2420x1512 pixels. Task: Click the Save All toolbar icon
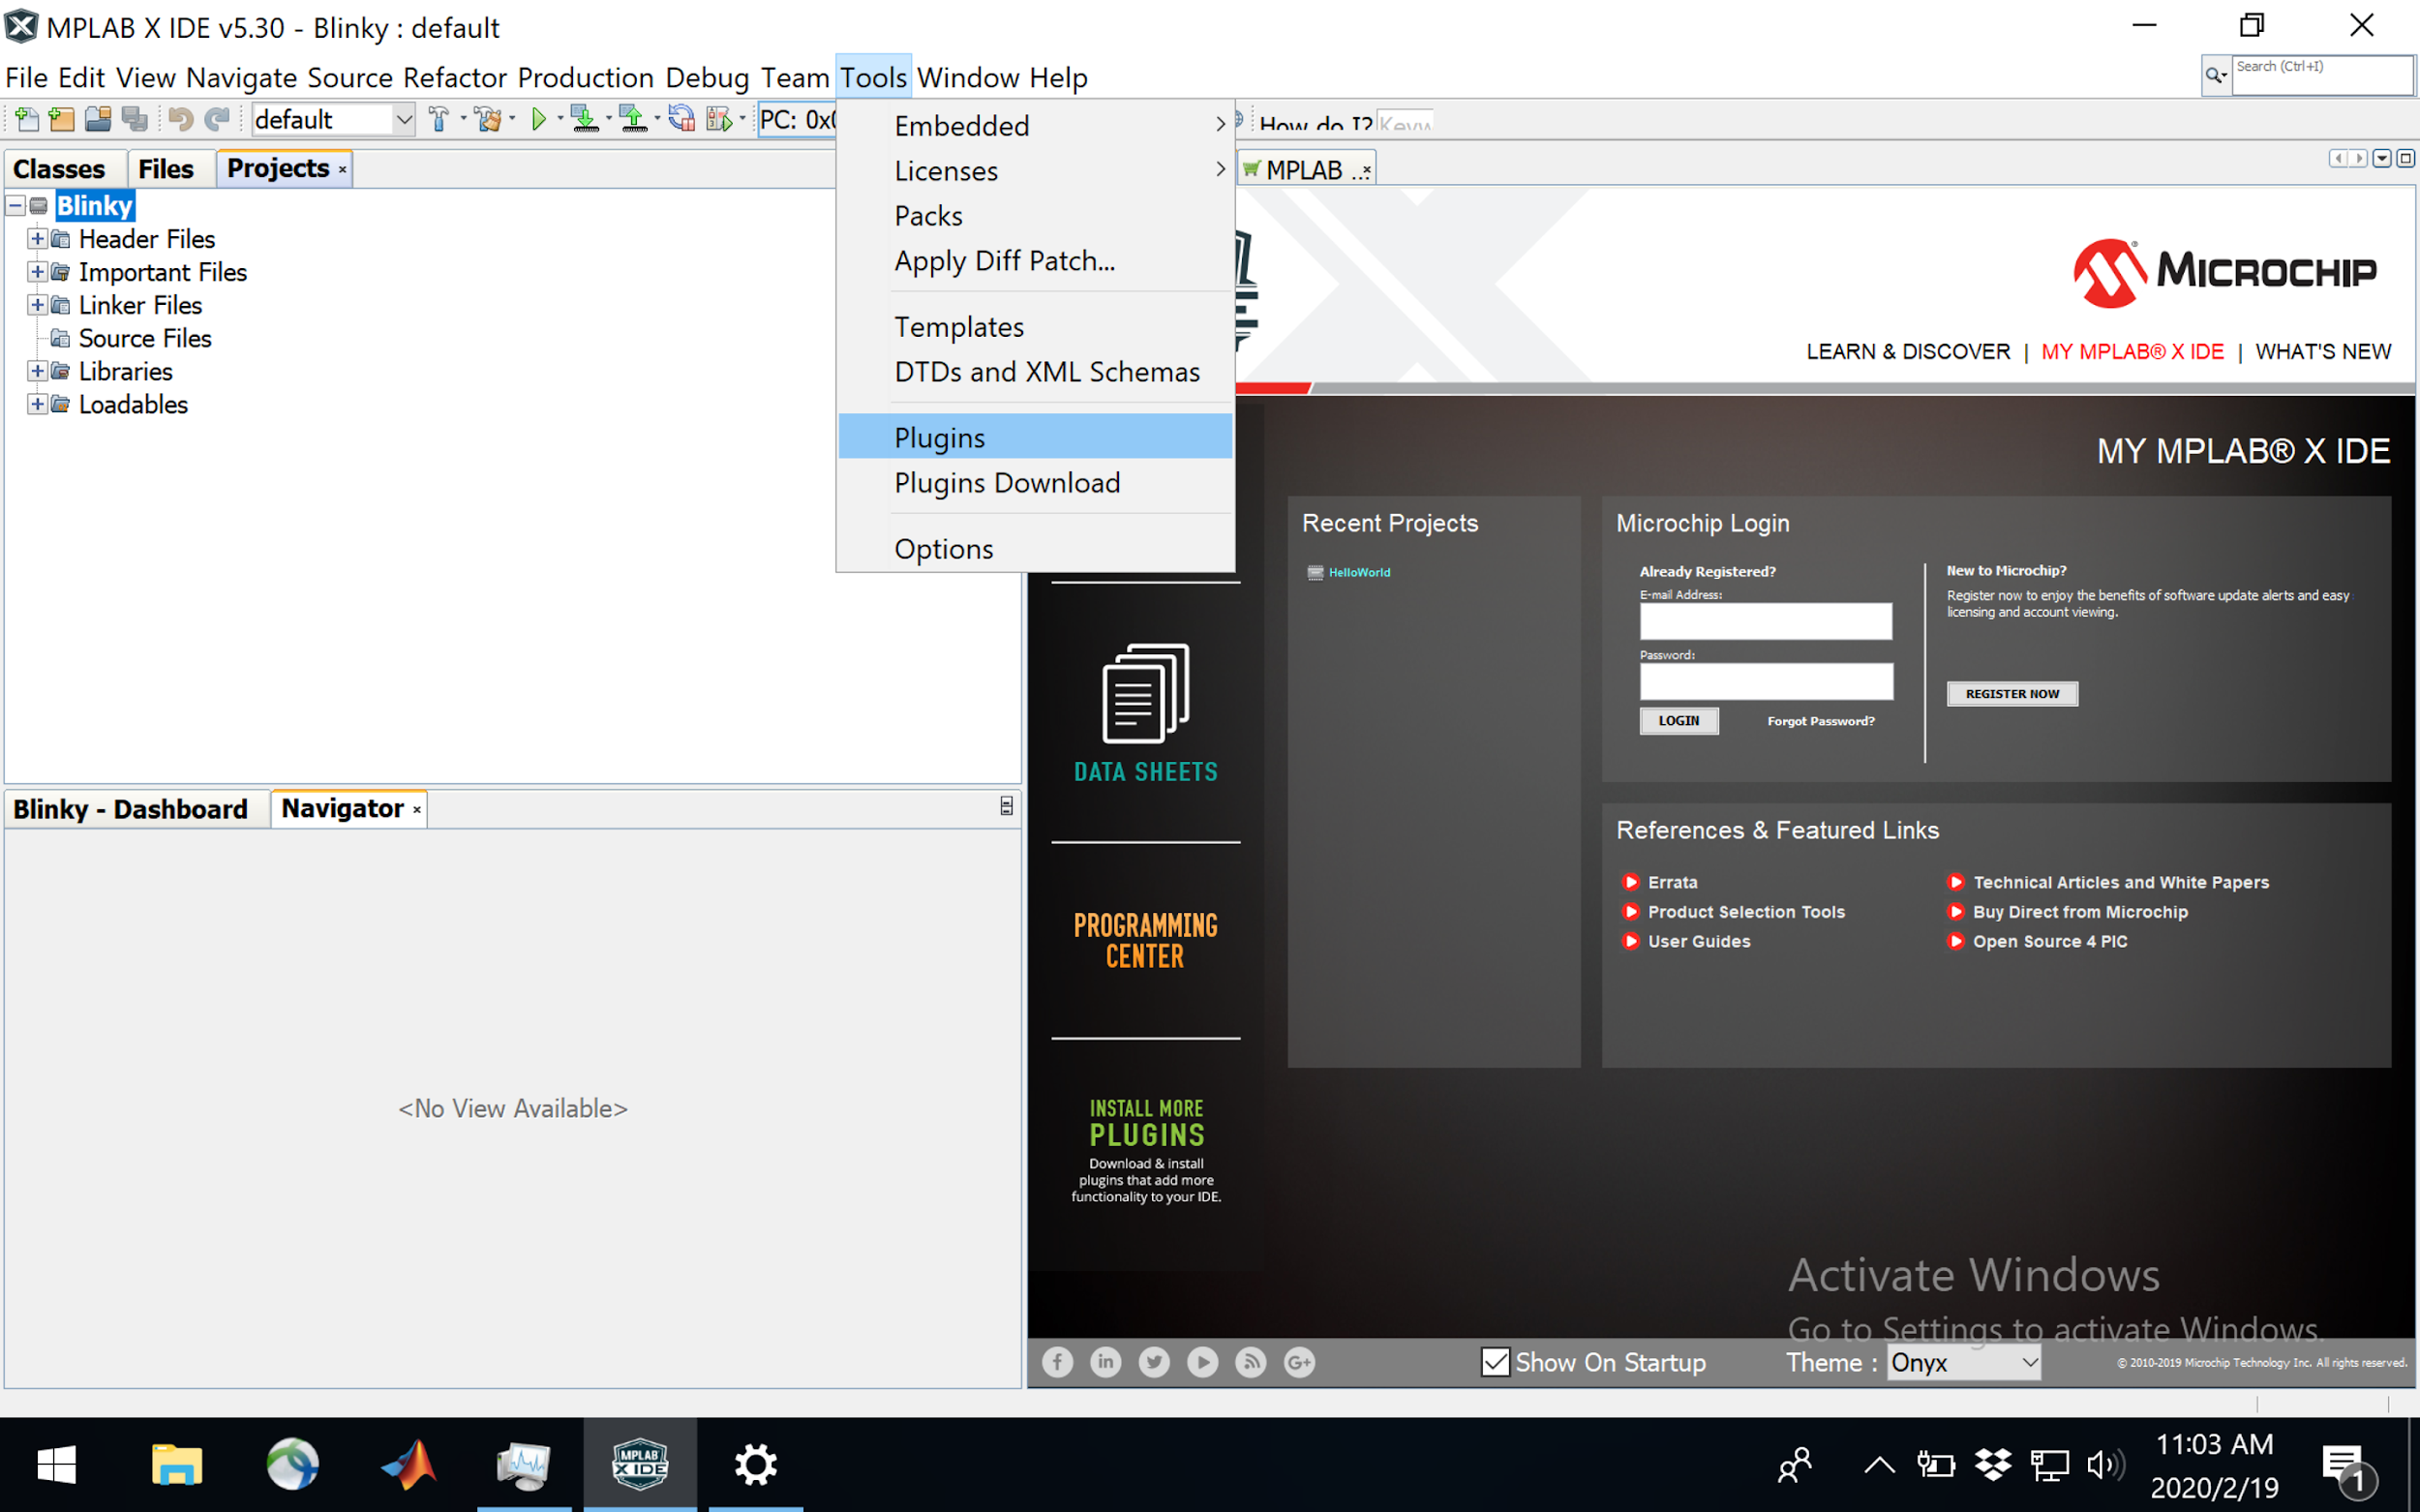click(x=134, y=120)
